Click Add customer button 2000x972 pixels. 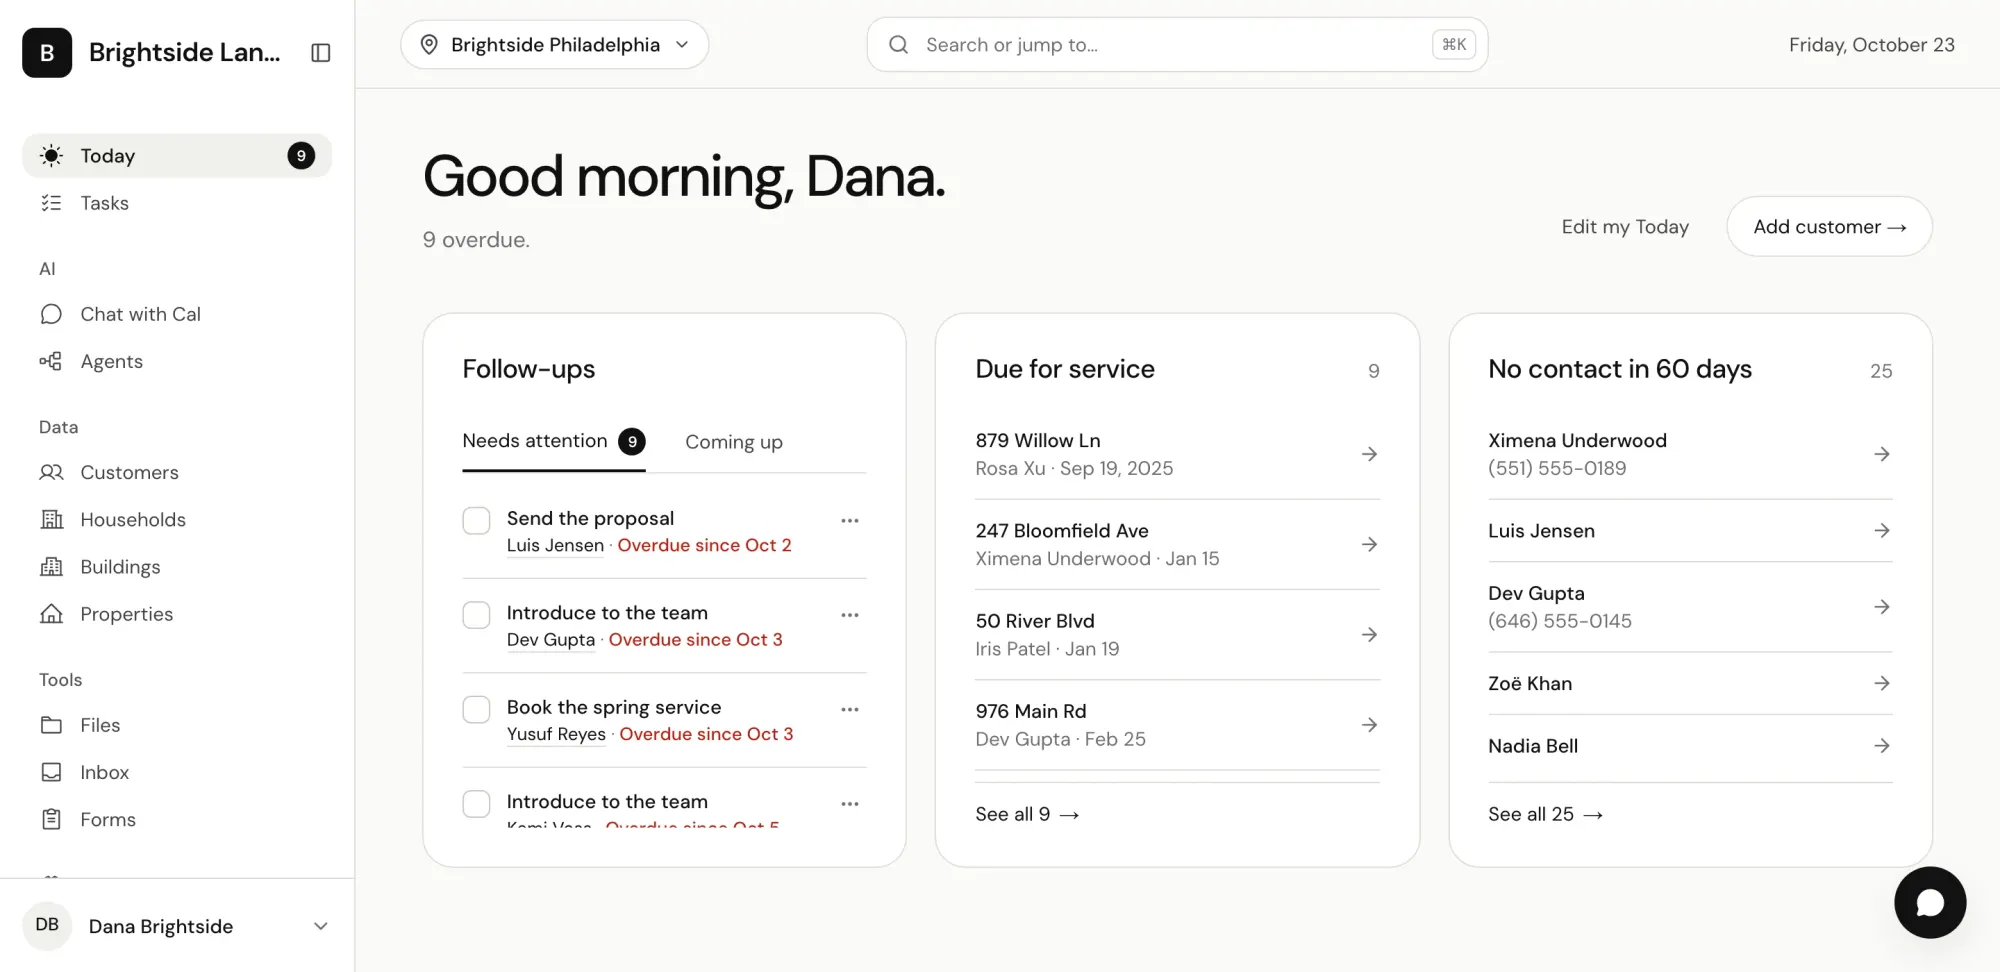pos(1829,227)
